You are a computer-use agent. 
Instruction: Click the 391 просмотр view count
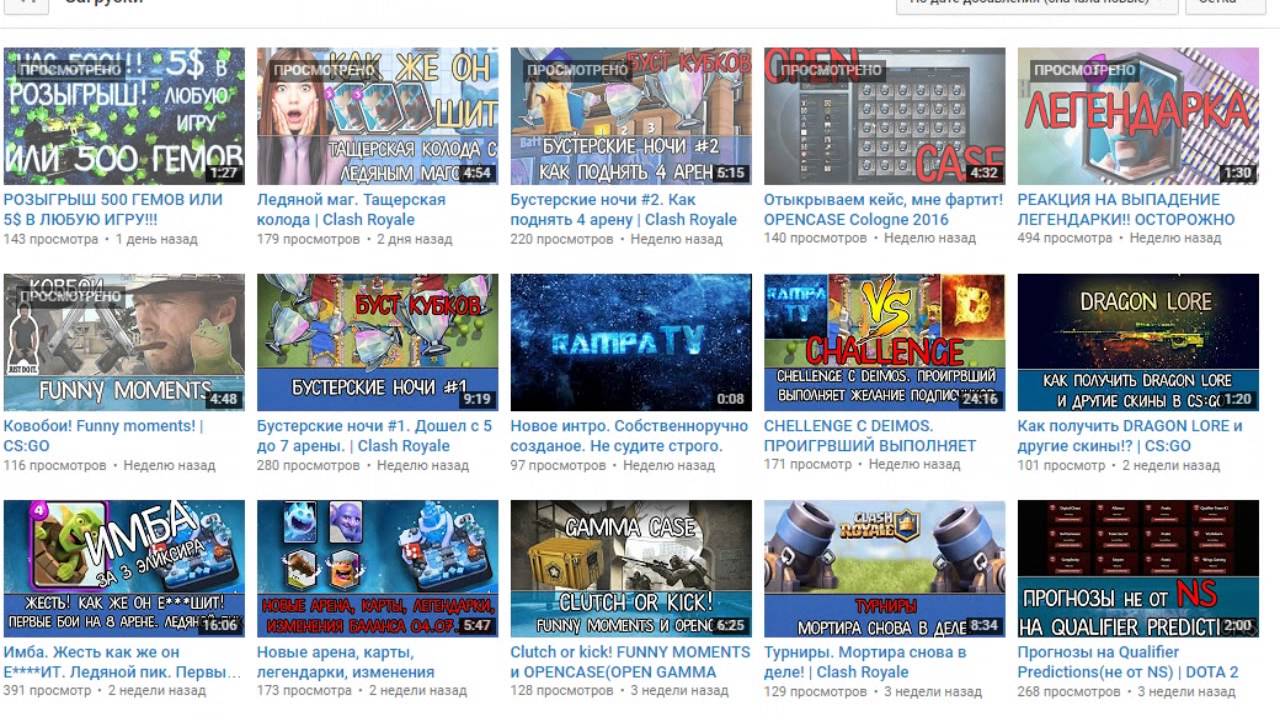pos(48,691)
